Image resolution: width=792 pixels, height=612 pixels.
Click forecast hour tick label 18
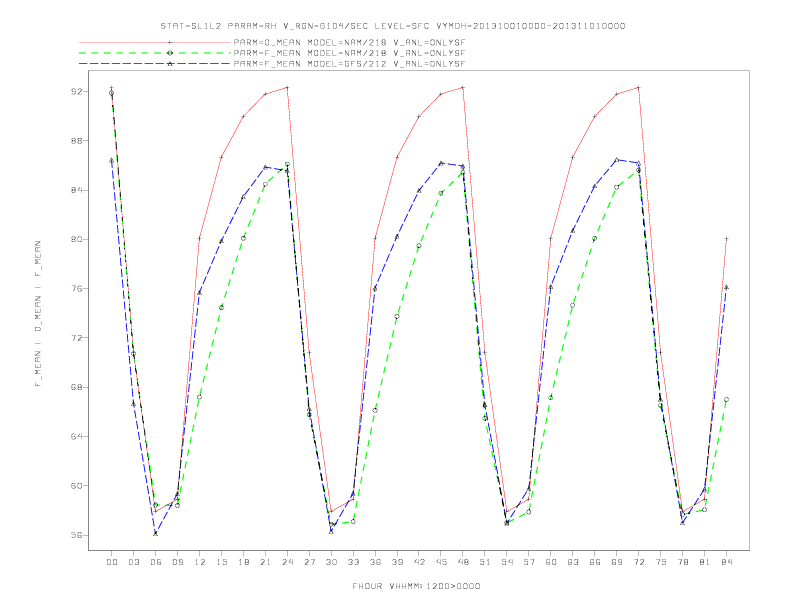click(243, 562)
